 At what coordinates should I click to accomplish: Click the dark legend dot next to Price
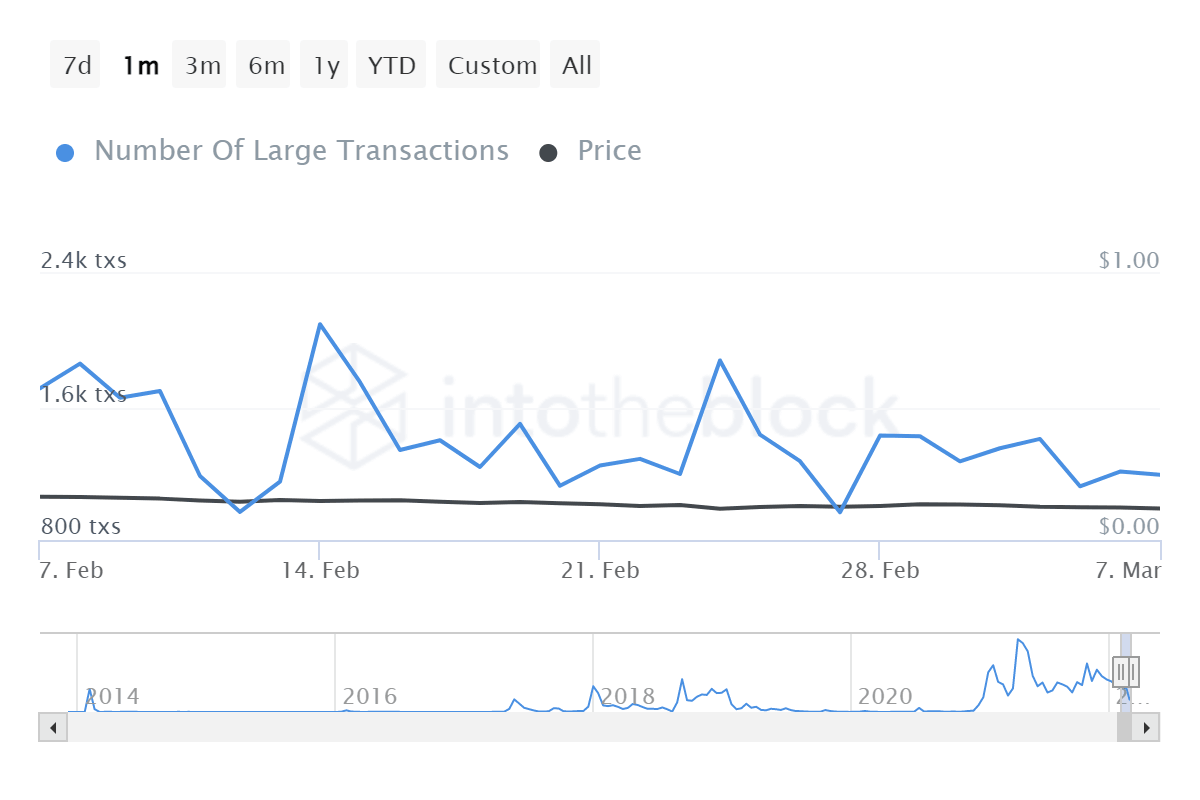pos(548,150)
